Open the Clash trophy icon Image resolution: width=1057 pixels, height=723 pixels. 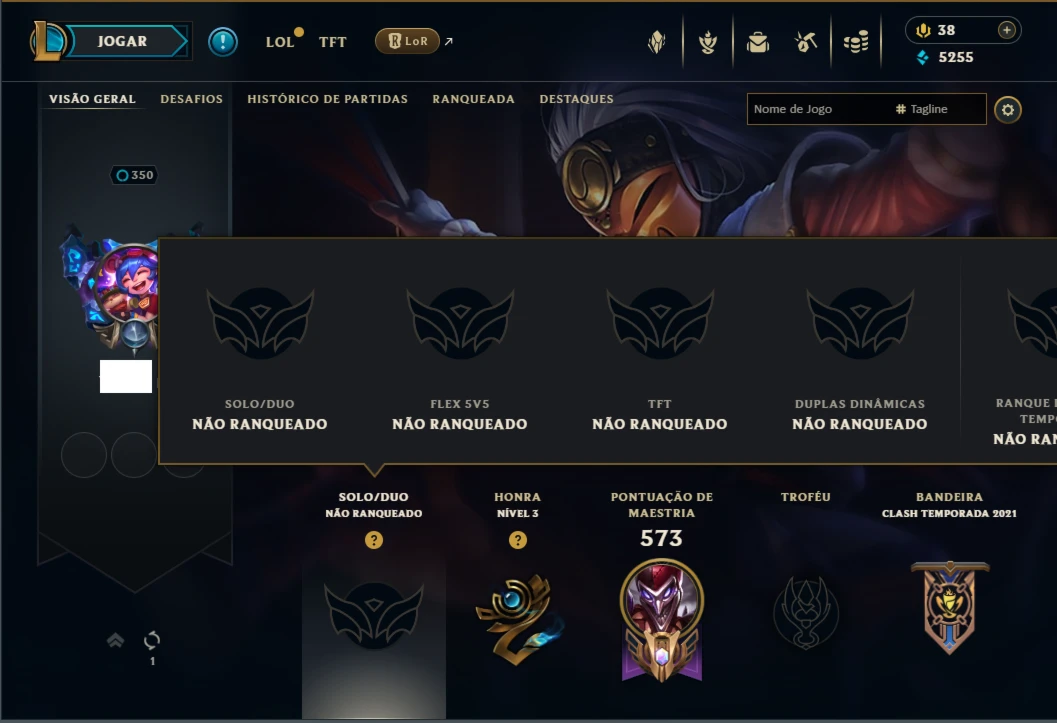708,42
